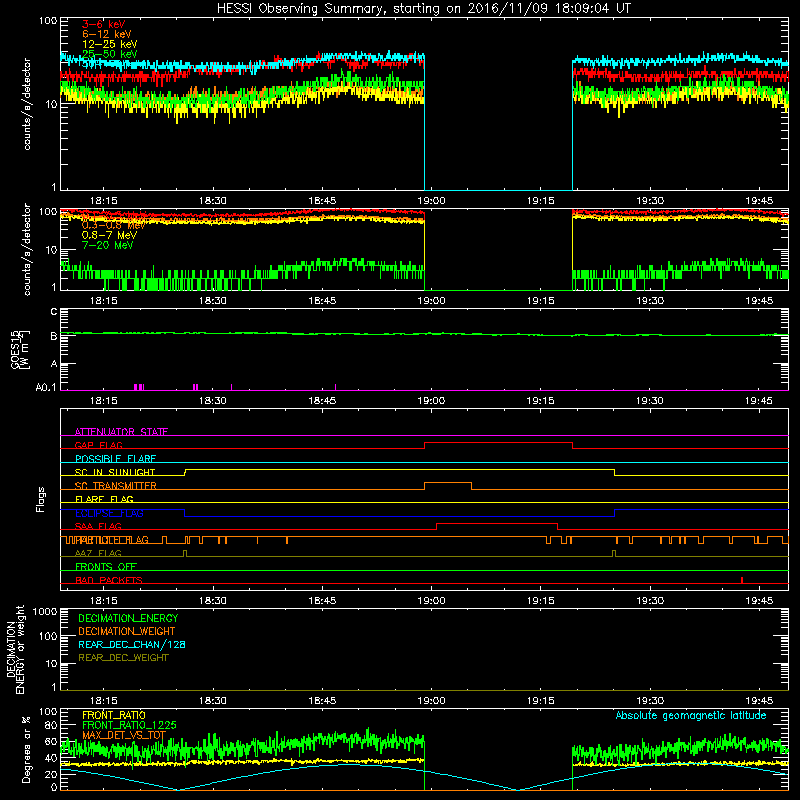Click the SC_TRANSMITTER flag label
Screen dimensions: 800x800
pos(115,486)
